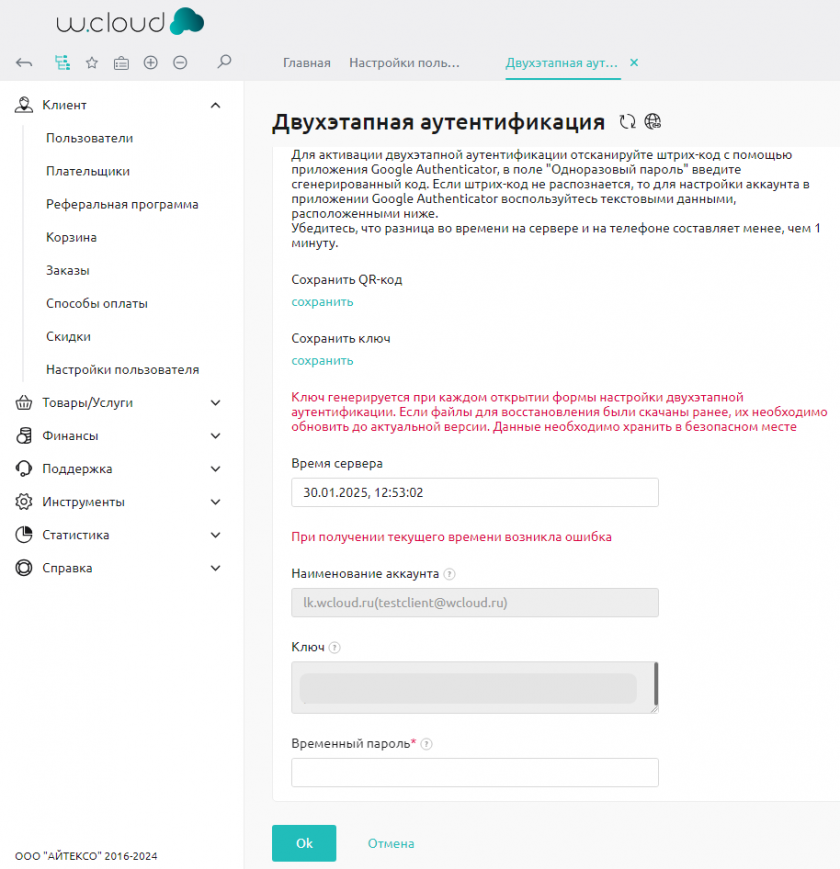The image size is (840, 869).
Task: Collapse the Клиент menu section
Action: pyautogui.click(x=215, y=105)
